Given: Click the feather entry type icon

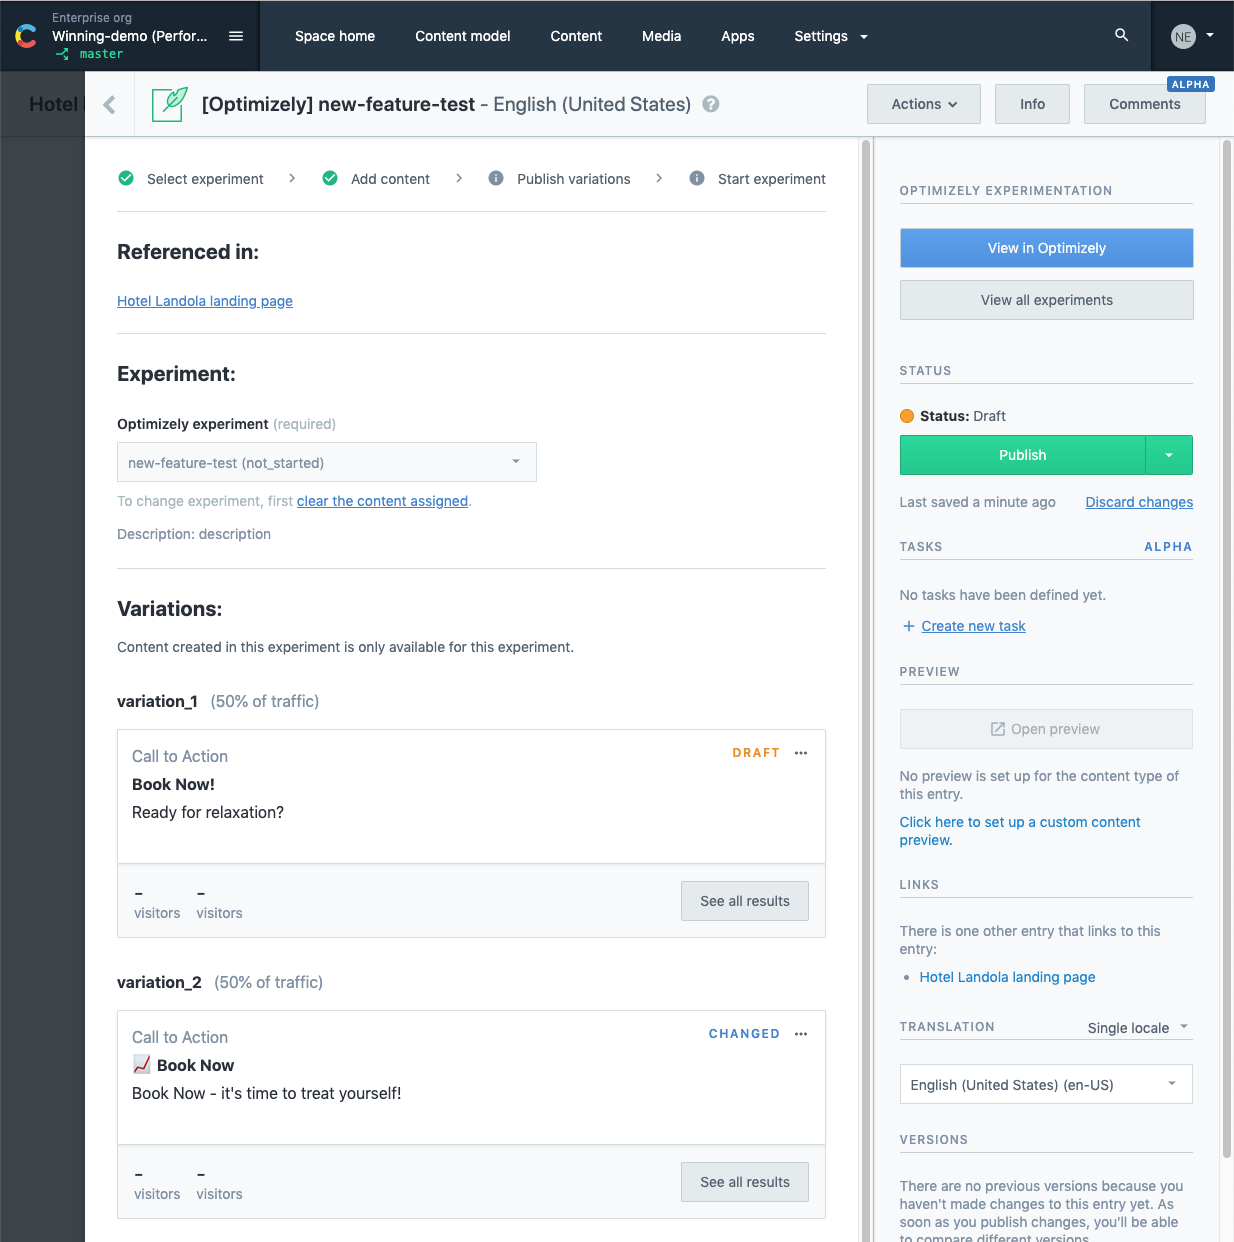Looking at the screenshot, I should (170, 104).
